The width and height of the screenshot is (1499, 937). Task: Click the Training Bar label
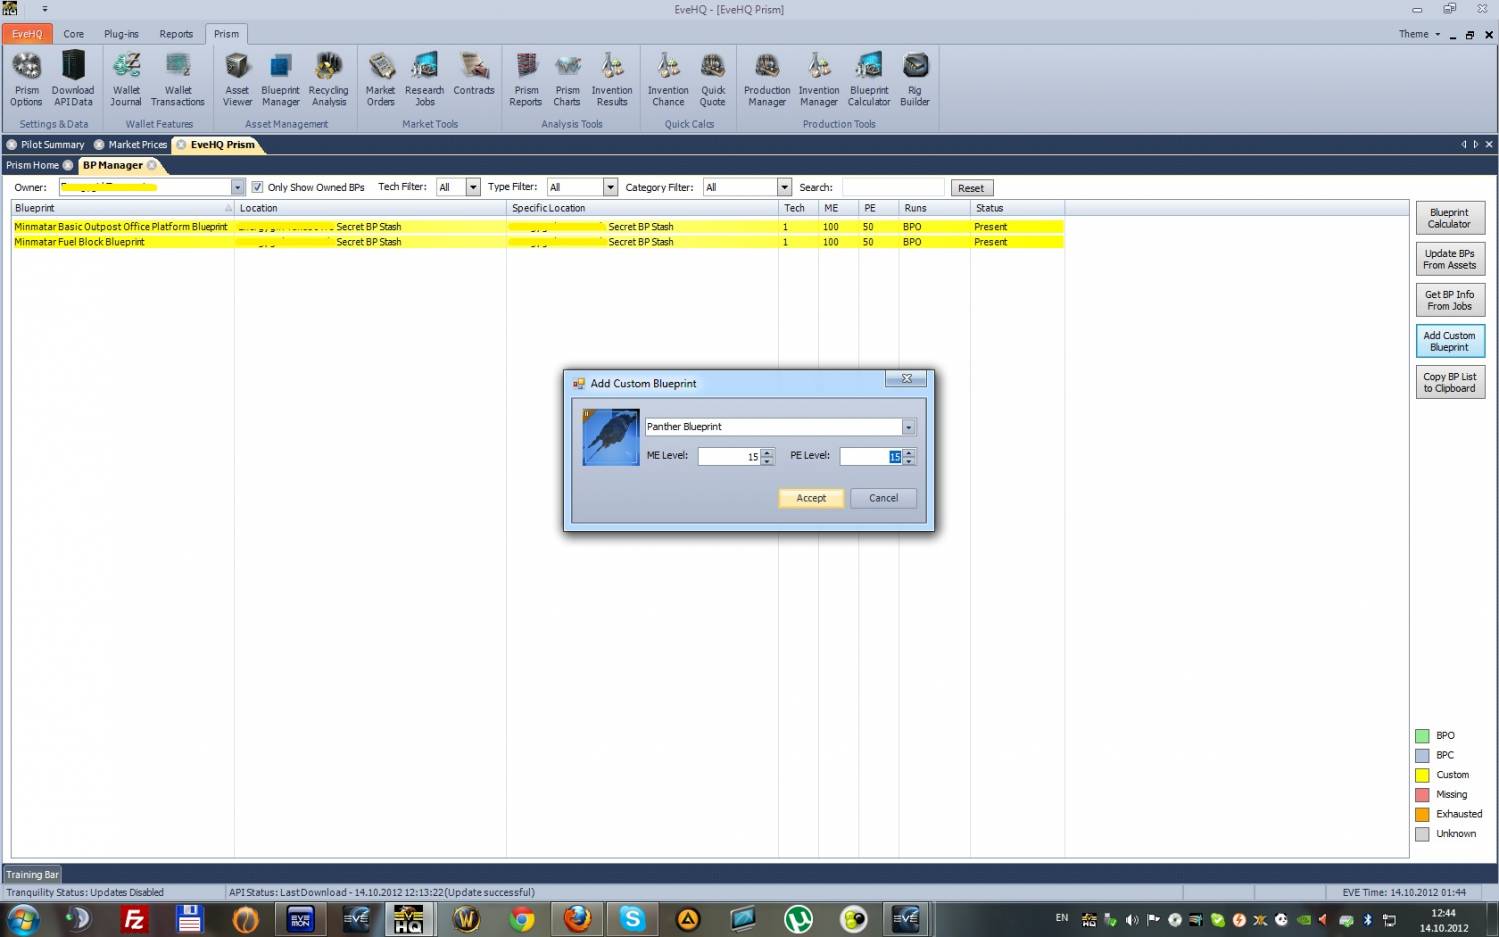tap(32, 874)
